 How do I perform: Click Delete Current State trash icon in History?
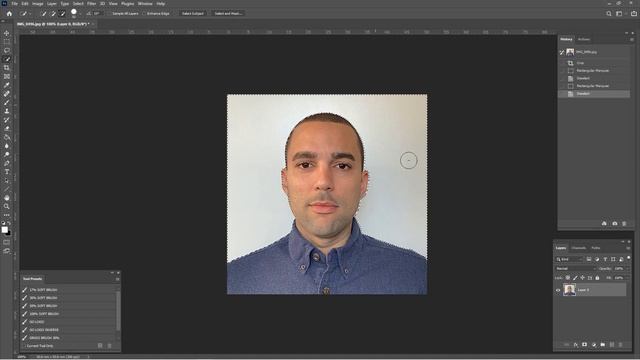[x=624, y=224]
